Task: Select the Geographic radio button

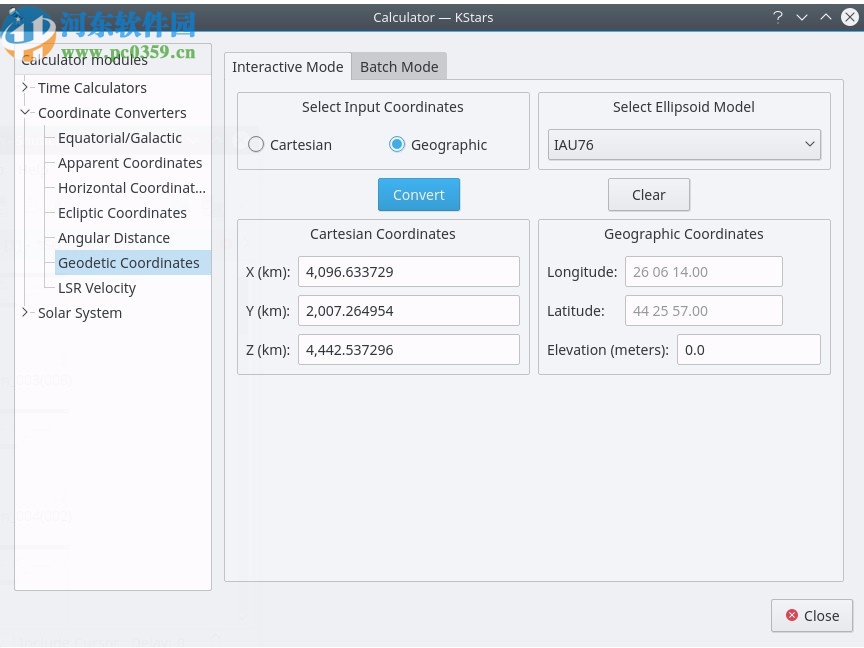Action: (397, 145)
